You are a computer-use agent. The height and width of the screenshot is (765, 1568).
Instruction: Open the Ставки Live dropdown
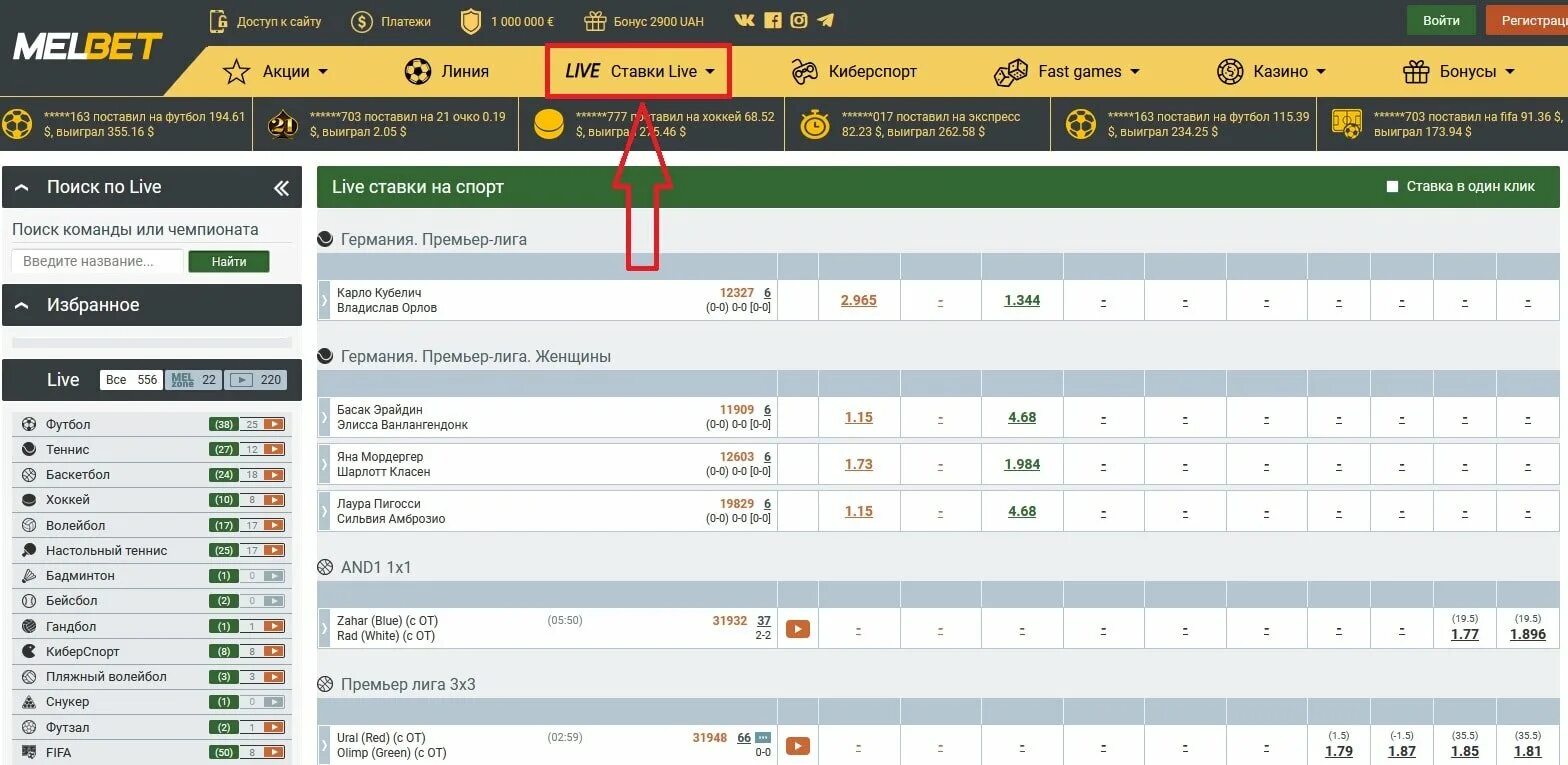coord(640,71)
